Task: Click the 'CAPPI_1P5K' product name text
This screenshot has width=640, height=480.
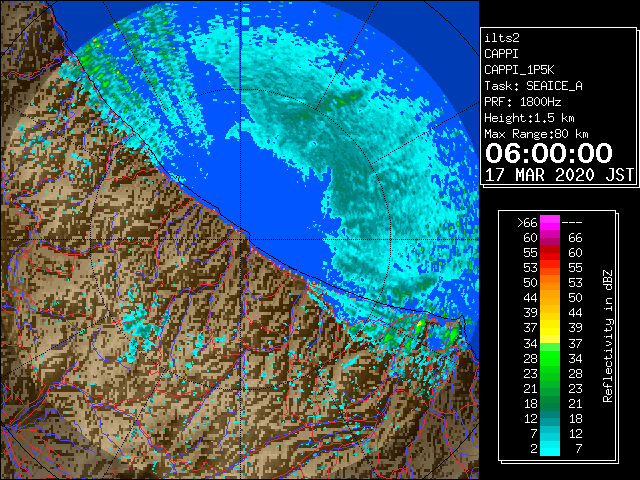Action: pos(519,70)
